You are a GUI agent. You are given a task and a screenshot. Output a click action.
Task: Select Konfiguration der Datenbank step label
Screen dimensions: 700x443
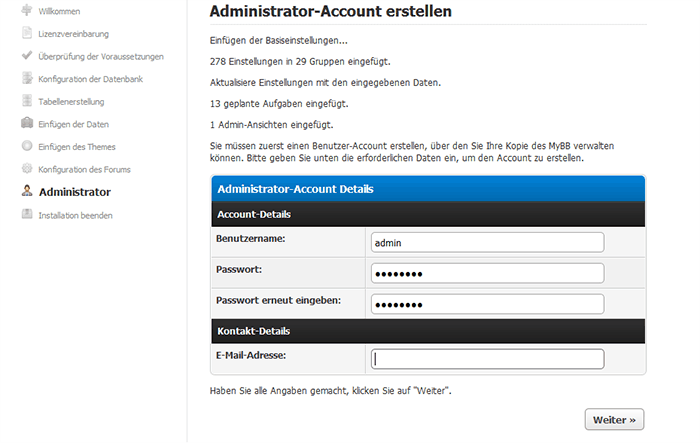click(91, 79)
